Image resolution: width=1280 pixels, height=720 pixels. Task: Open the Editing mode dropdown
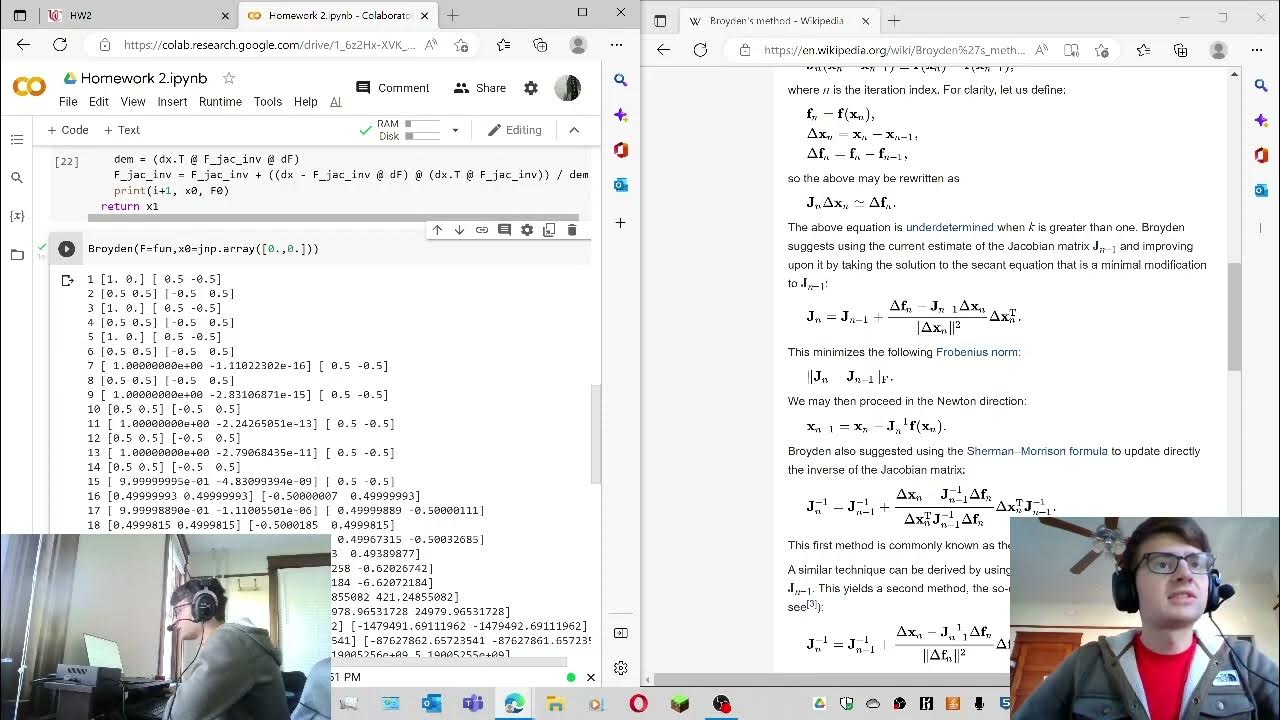[514, 130]
